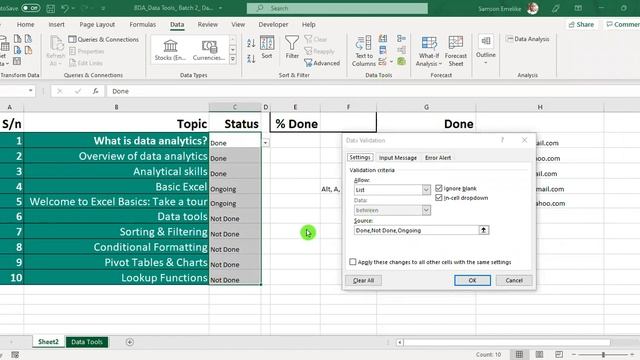Viewport: 640px width, 360px height.
Task: Select column C header
Action: (235, 107)
